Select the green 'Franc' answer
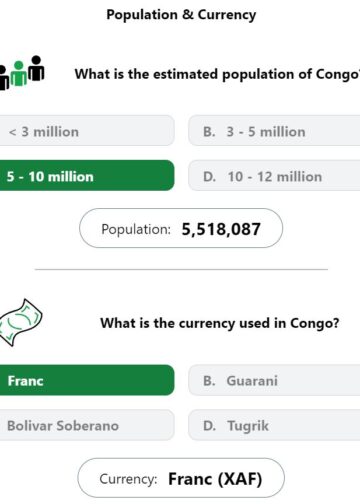The image size is (360, 504). 87,380
